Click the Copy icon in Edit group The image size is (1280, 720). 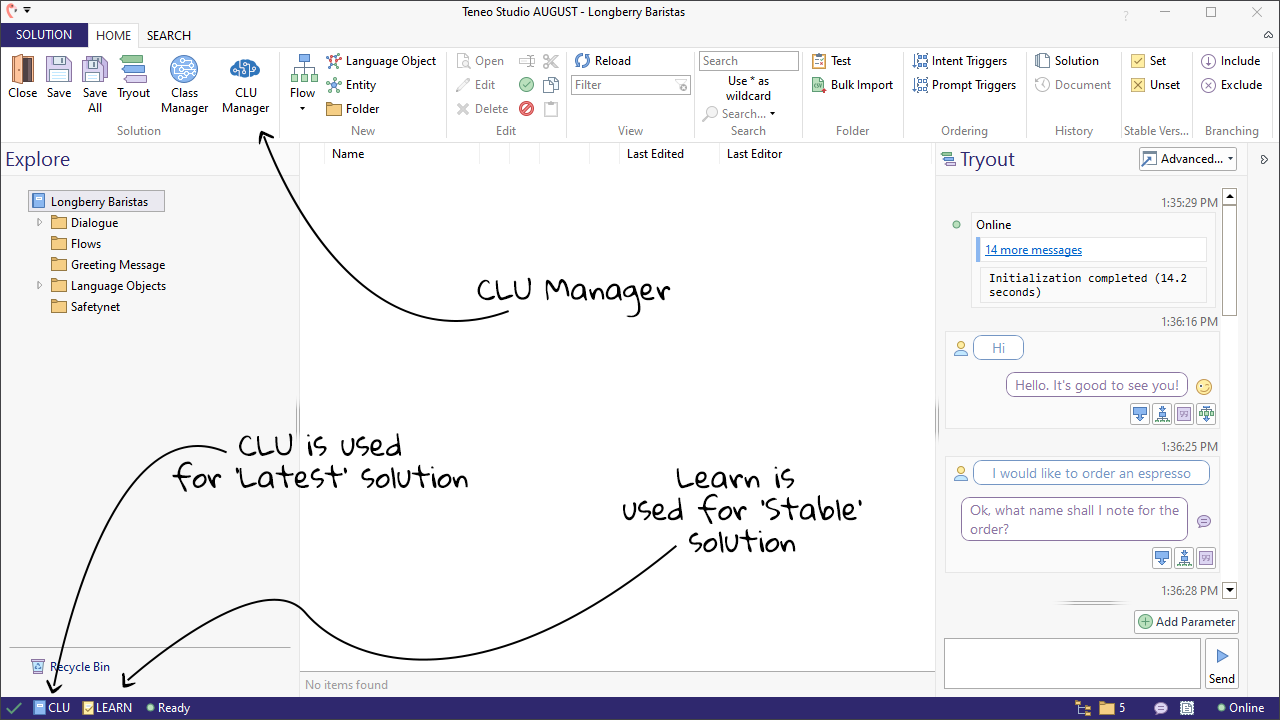[551, 85]
